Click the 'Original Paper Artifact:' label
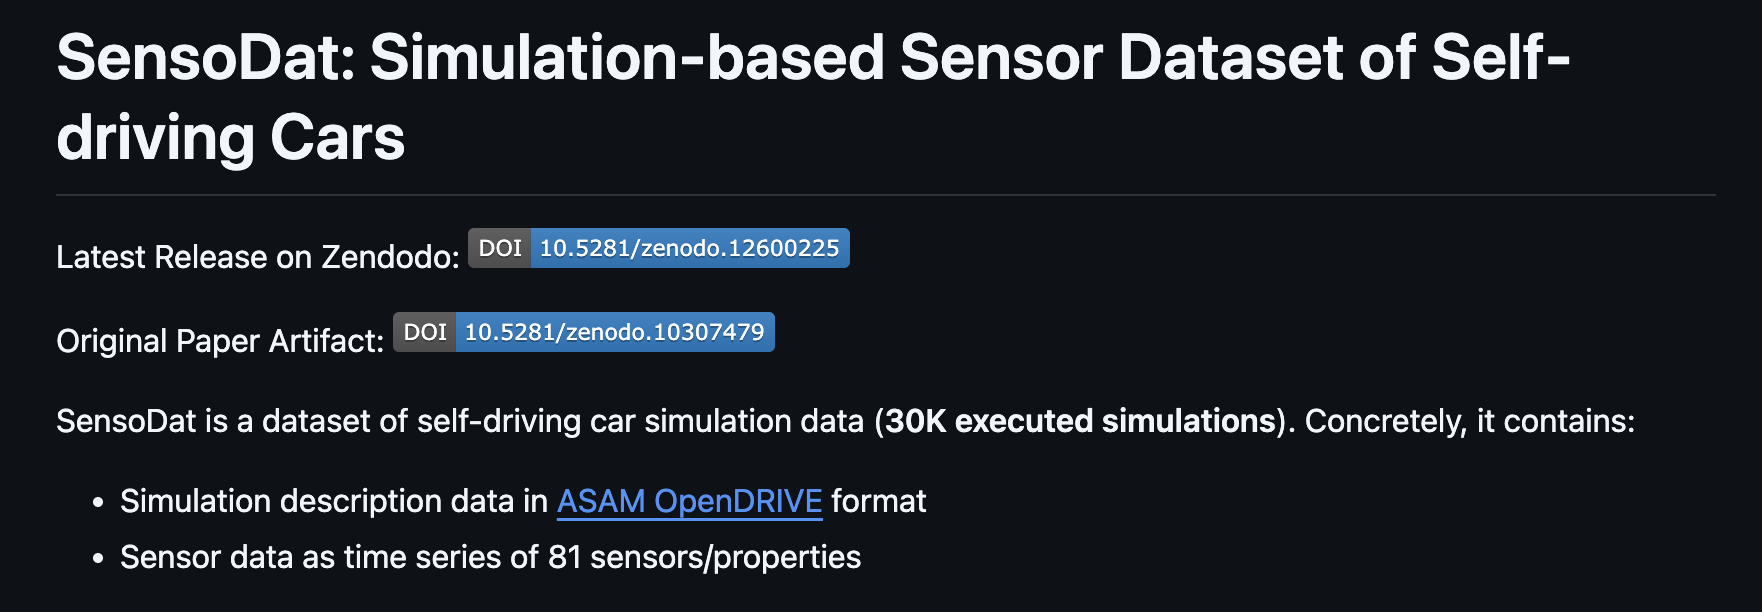Screen dimensions: 1762x612 [220, 341]
